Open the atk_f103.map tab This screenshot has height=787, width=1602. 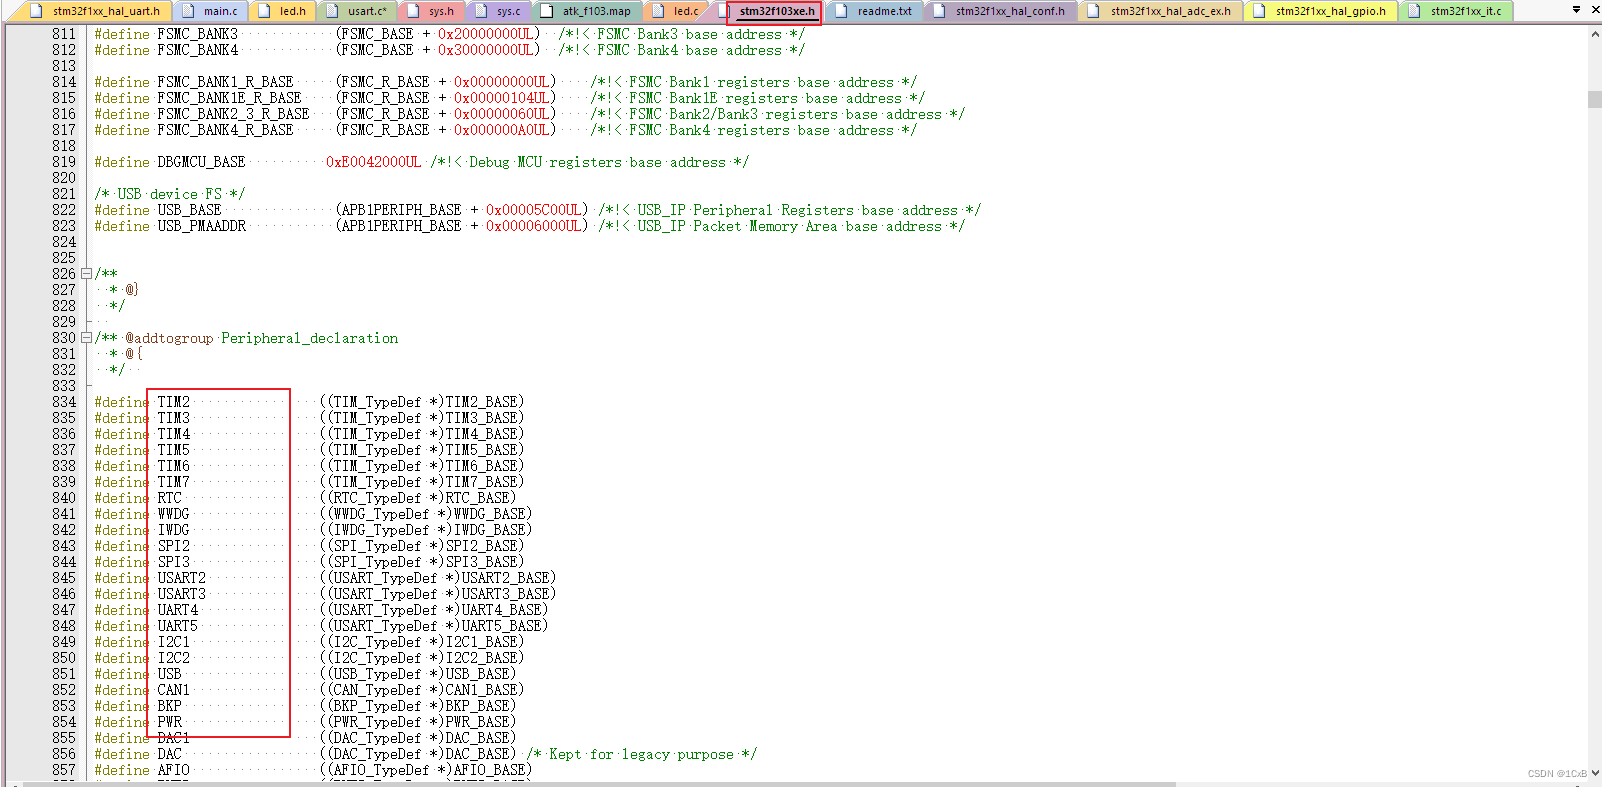[587, 11]
